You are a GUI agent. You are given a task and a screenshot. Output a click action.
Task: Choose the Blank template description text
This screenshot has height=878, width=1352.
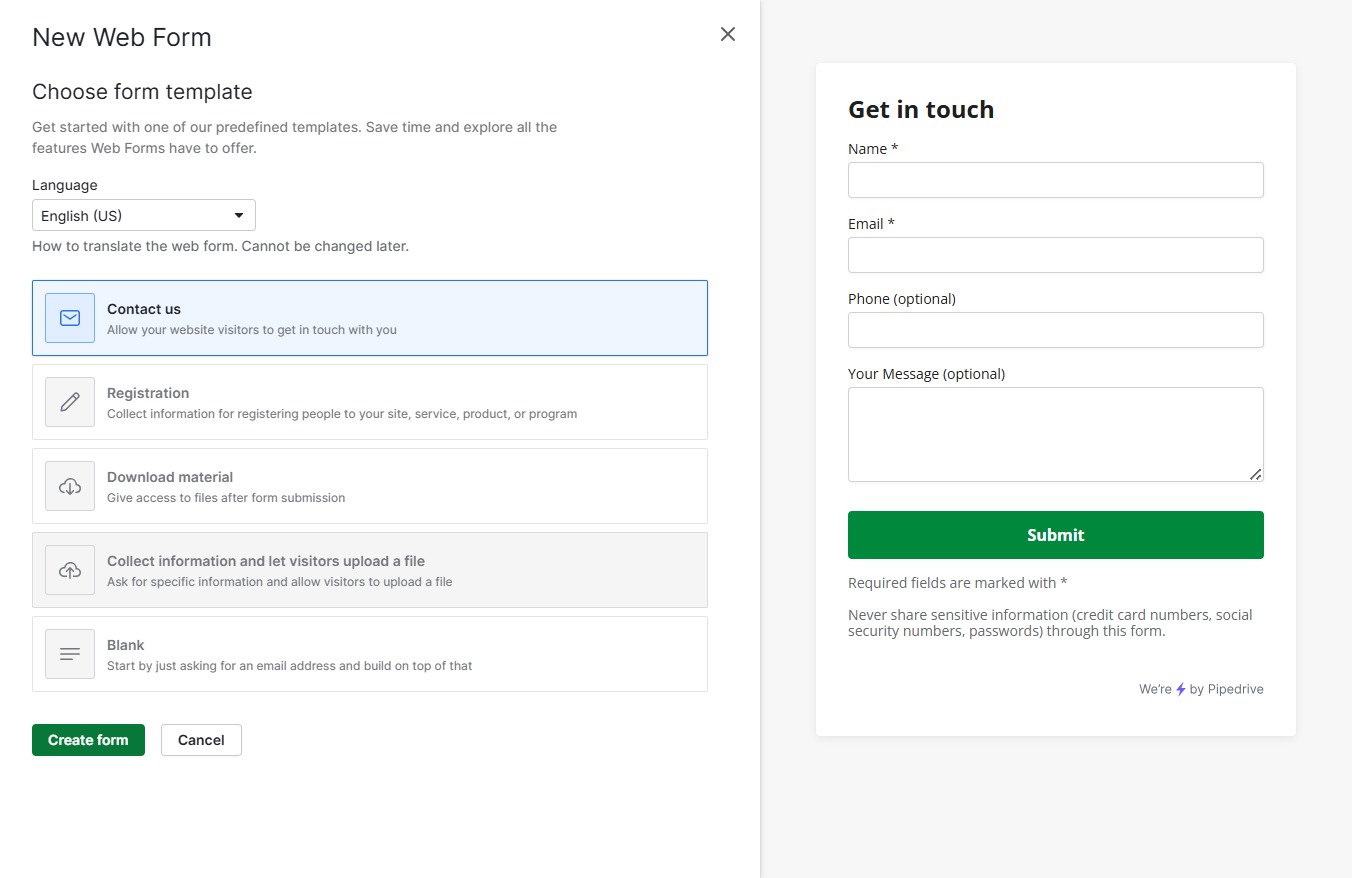(289, 665)
